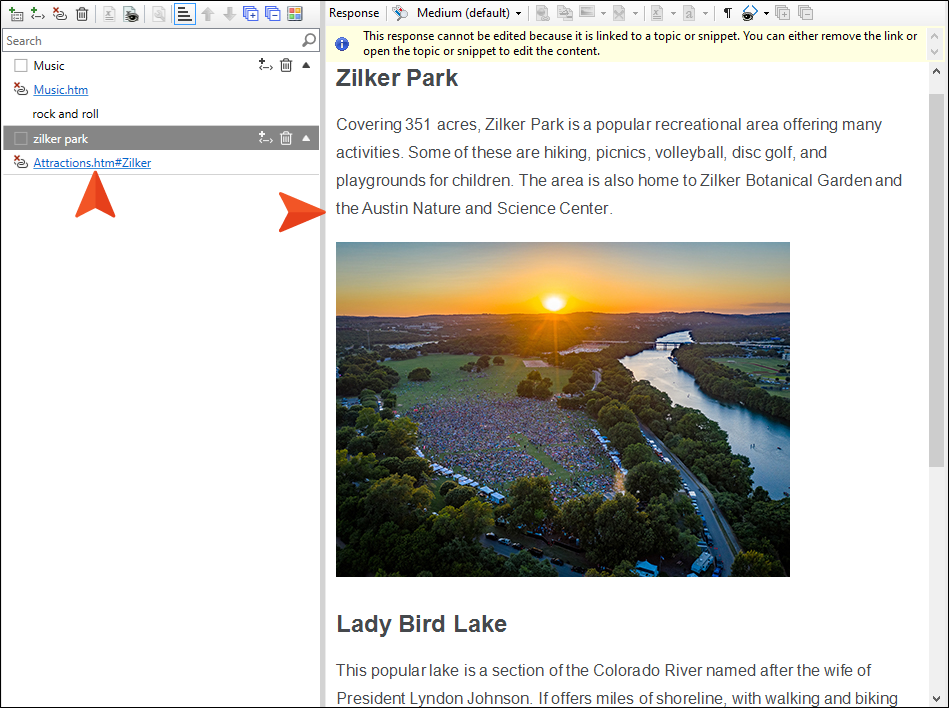Image resolution: width=949 pixels, height=708 pixels.
Task: Open the letter 'a' icon dropdown arrow
Action: [x=705, y=13]
